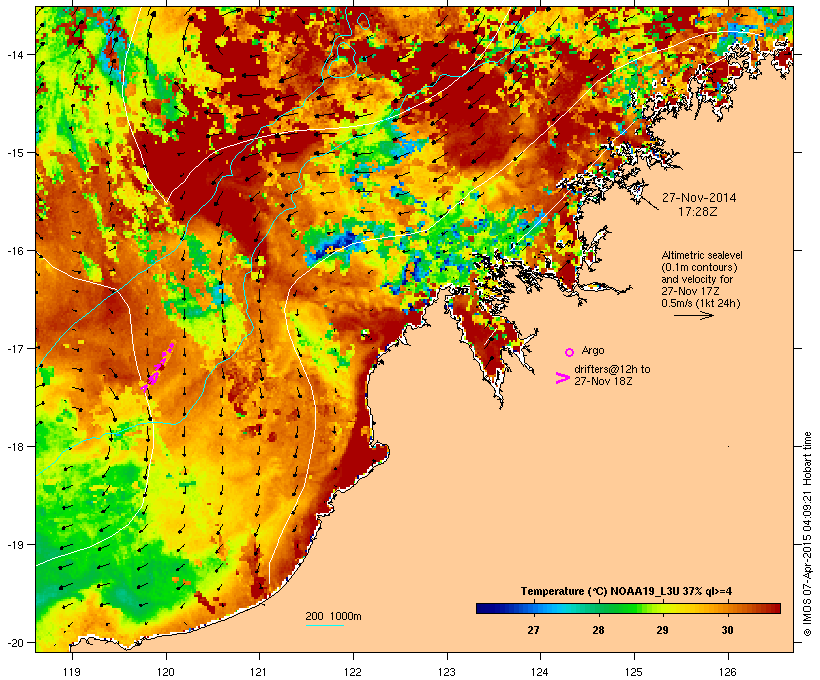This screenshot has height=680, width=820.
Task: Click the drifters@12h to legend text
Action: tap(612, 369)
